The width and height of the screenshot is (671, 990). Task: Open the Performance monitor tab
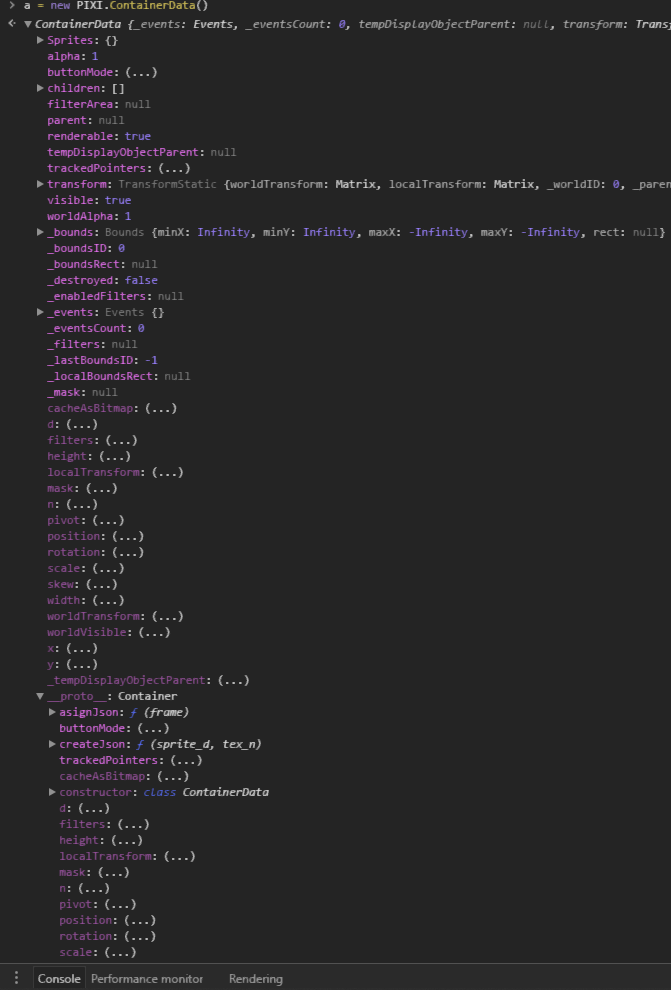(147, 979)
